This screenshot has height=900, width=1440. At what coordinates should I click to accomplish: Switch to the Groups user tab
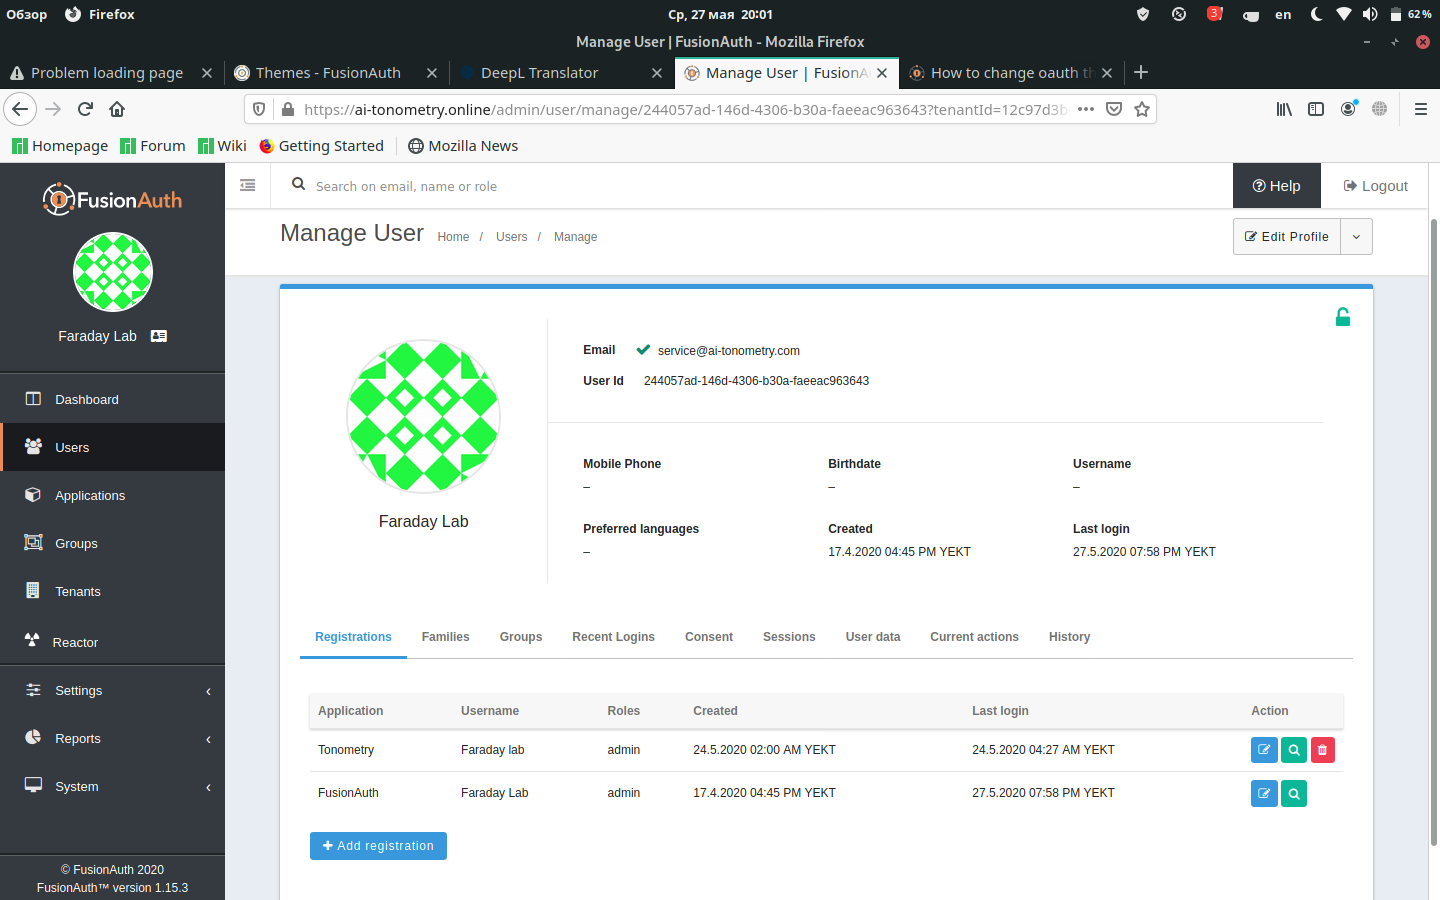521,637
